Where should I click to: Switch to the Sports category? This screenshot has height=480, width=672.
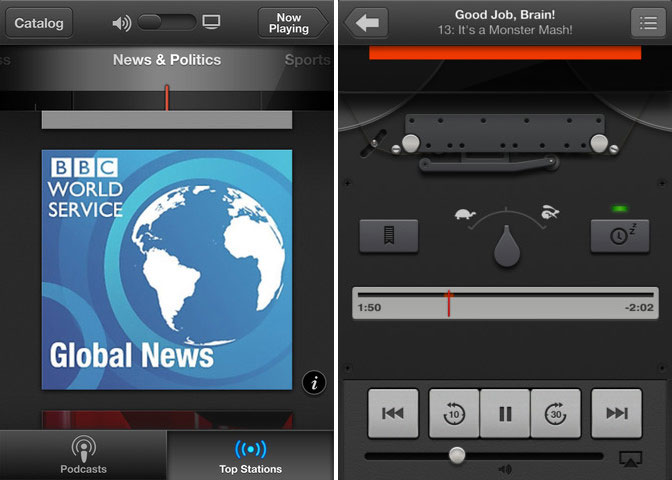308,60
